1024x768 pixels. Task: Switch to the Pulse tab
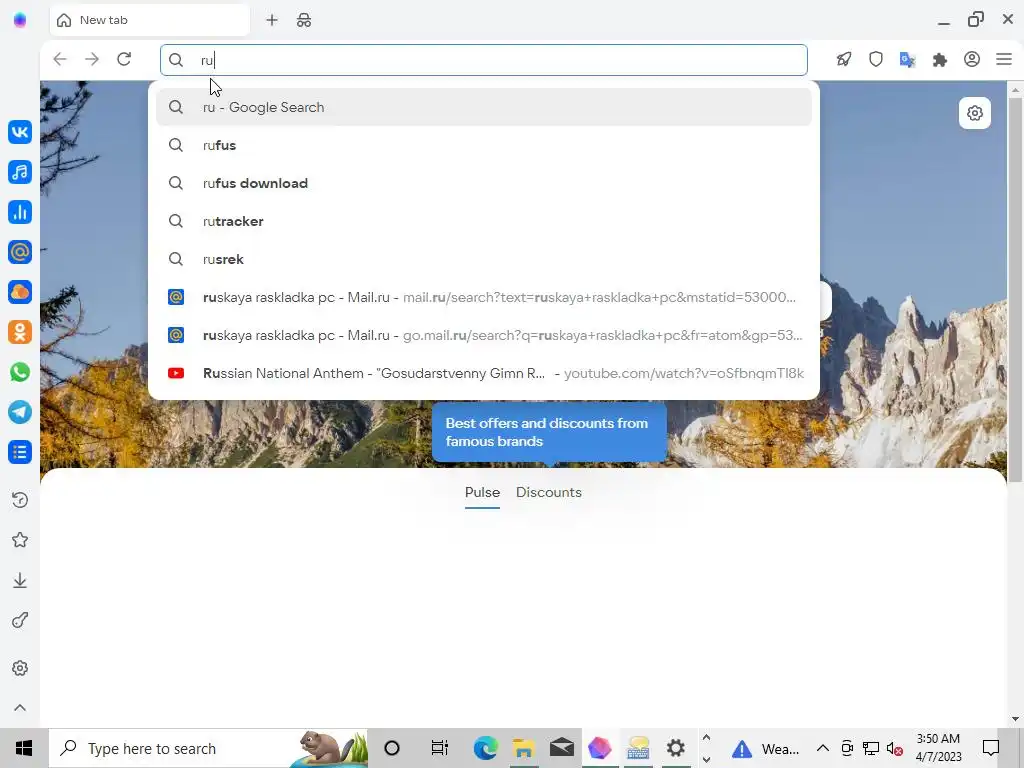(x=482, y=492)
